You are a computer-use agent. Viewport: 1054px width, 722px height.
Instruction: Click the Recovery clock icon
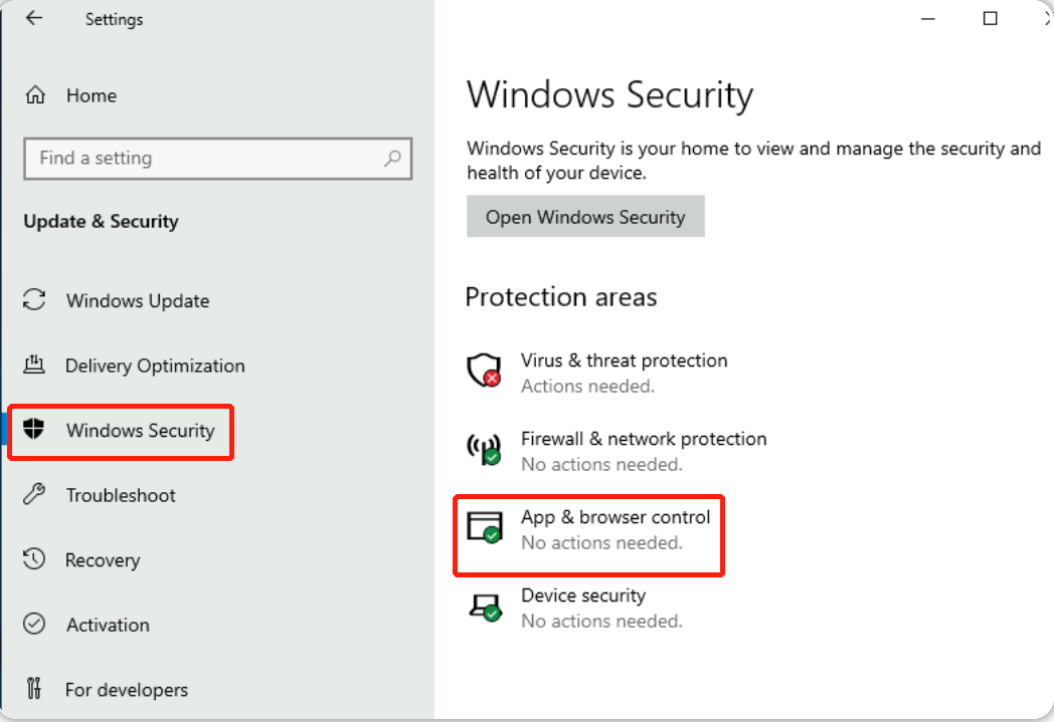34,559
